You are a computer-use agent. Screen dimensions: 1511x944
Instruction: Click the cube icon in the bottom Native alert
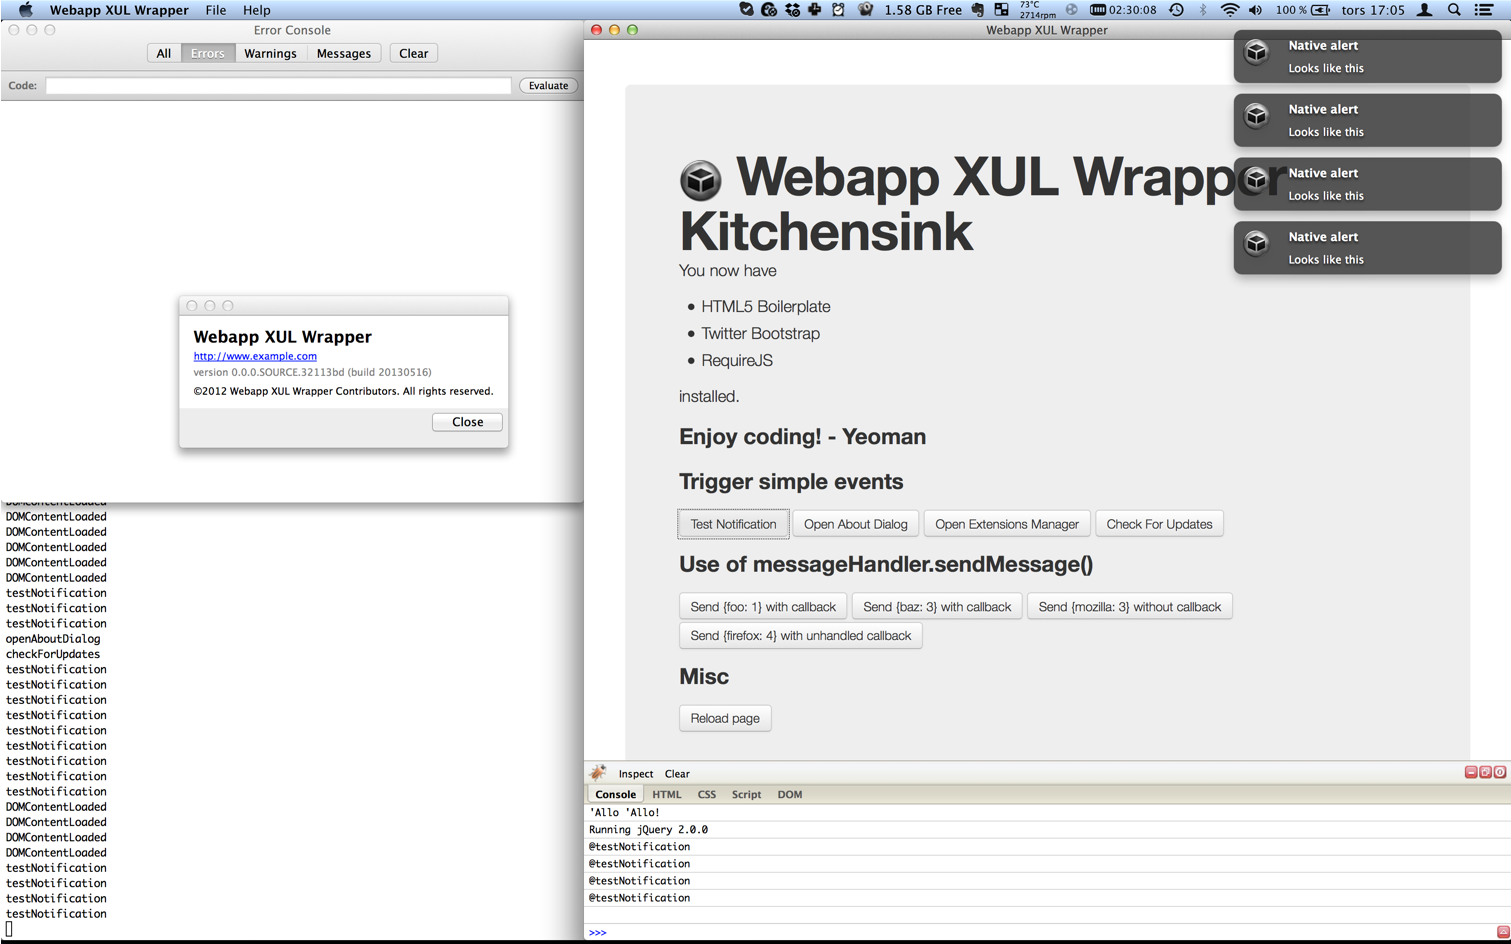1257,243
